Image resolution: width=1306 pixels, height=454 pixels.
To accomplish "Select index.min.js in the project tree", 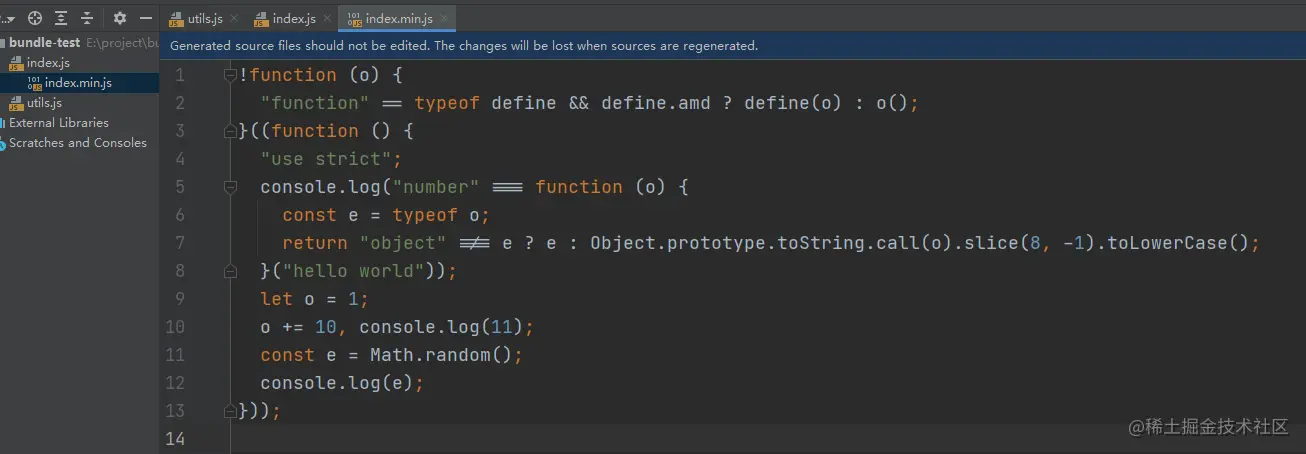I will (78, 83).
